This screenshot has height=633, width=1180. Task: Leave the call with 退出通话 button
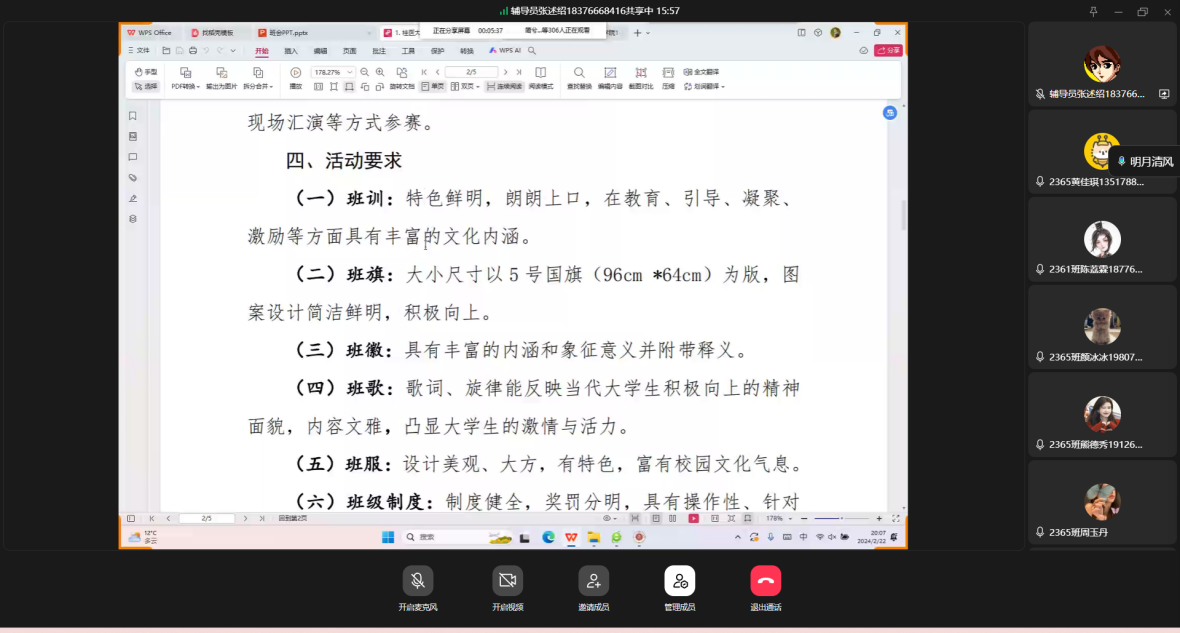click(764, 580)
